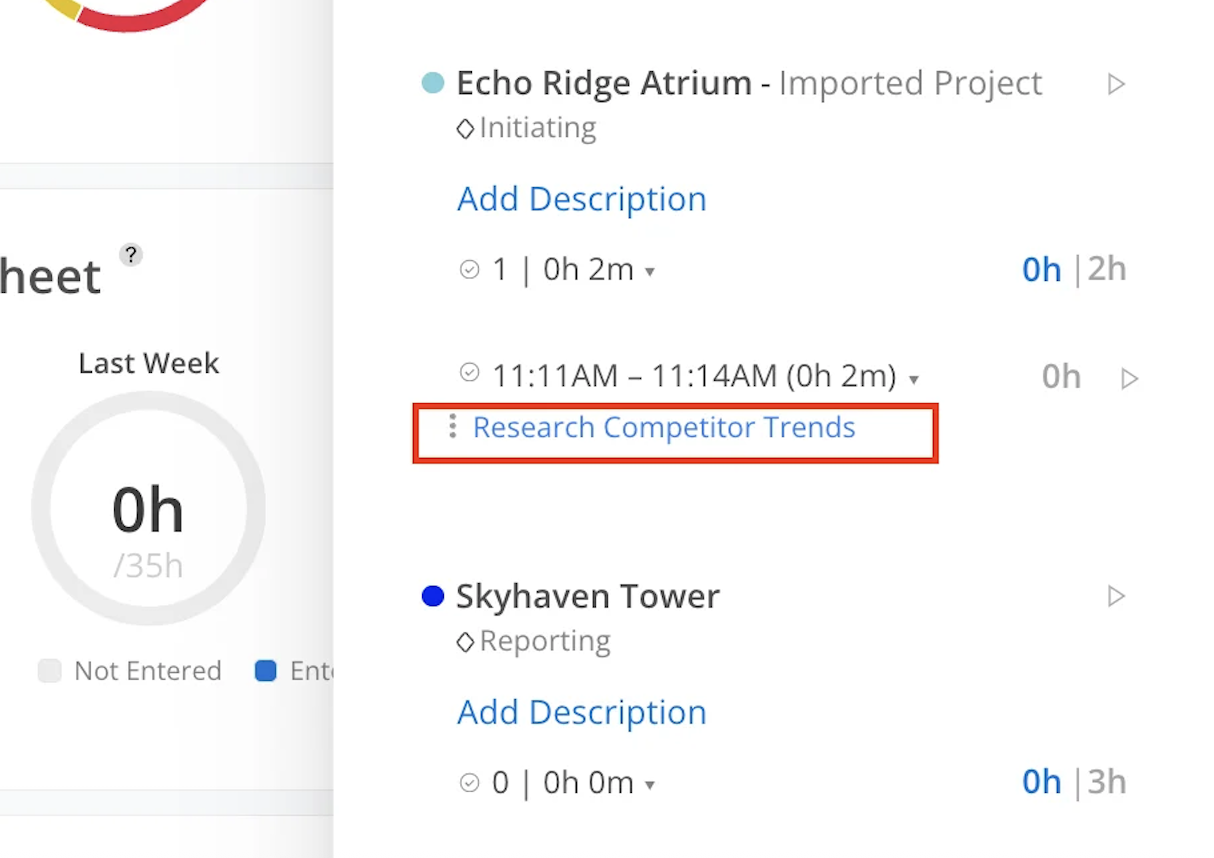Click the Last Week 0h progress ring

pyautogui.click(x=148, y=508)
